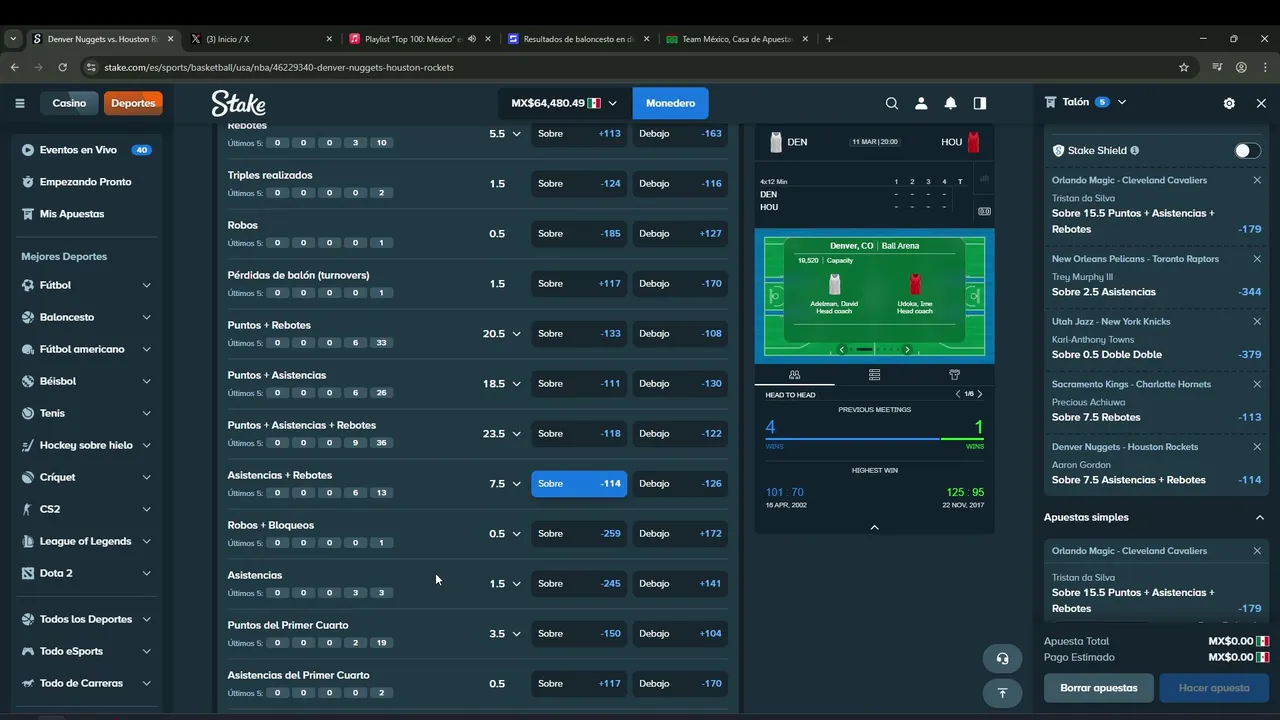Viewport: 1280px width, 720px height.
Task: Go to previous head-to-head page arrow
Action: click(x=958, y=394)
